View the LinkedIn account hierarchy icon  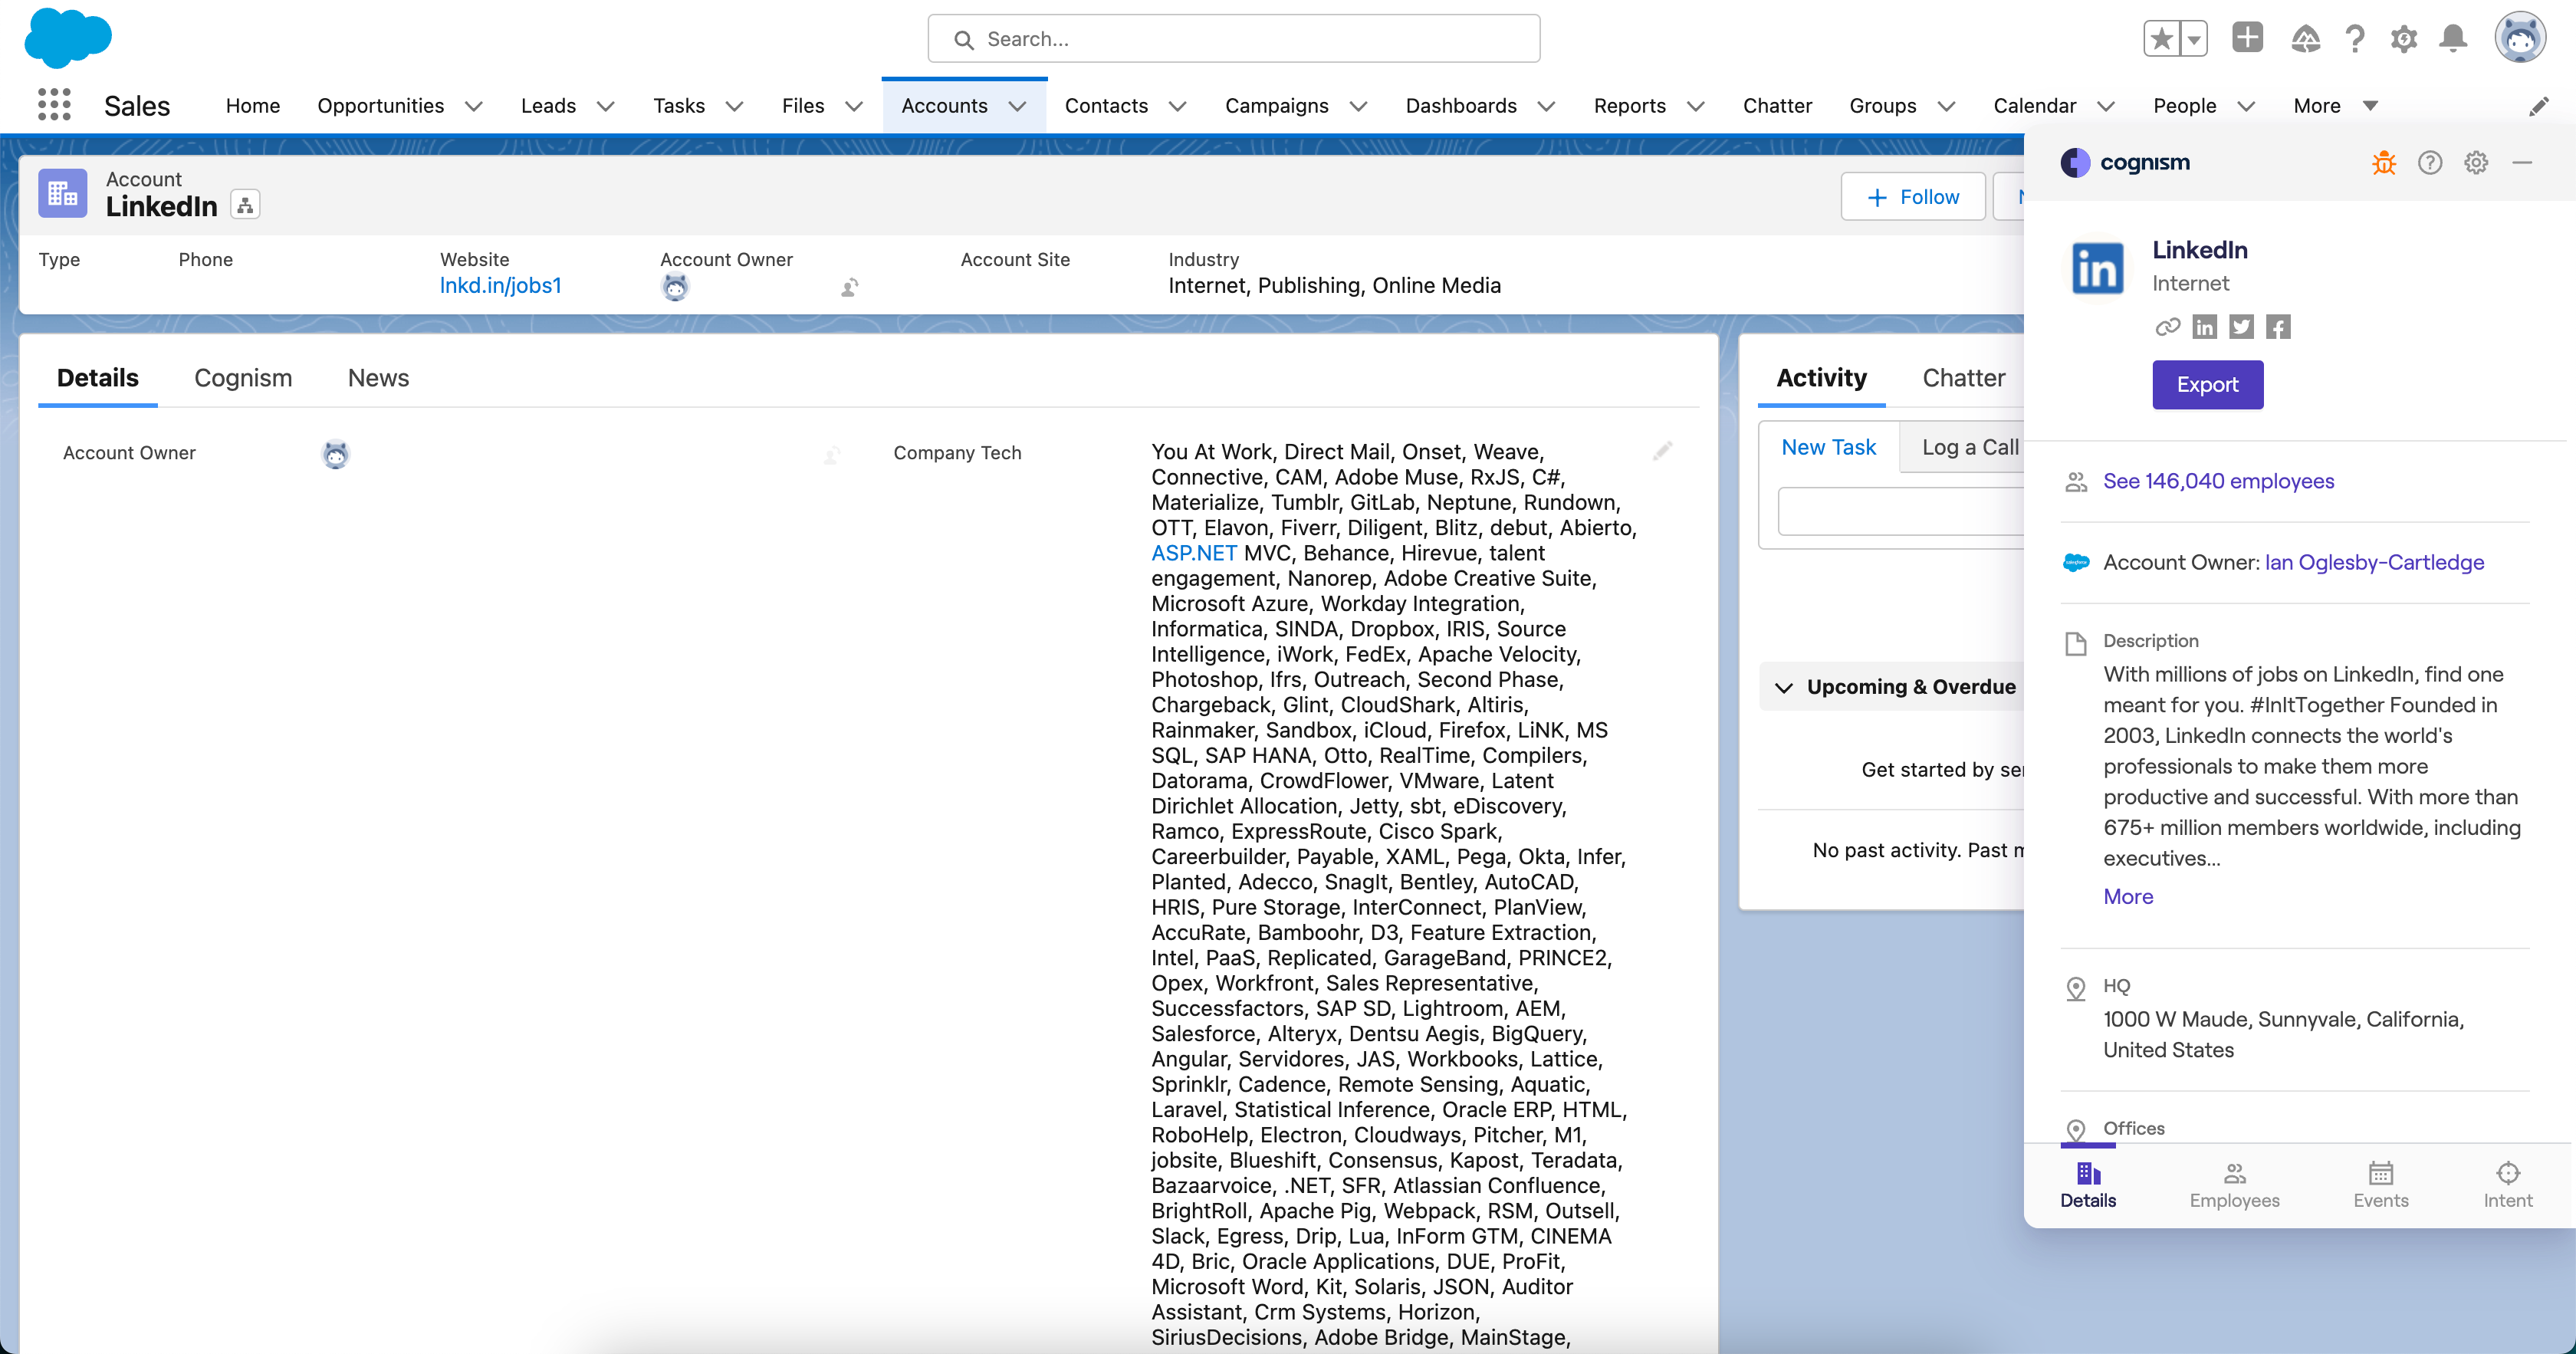coord(245,205)
